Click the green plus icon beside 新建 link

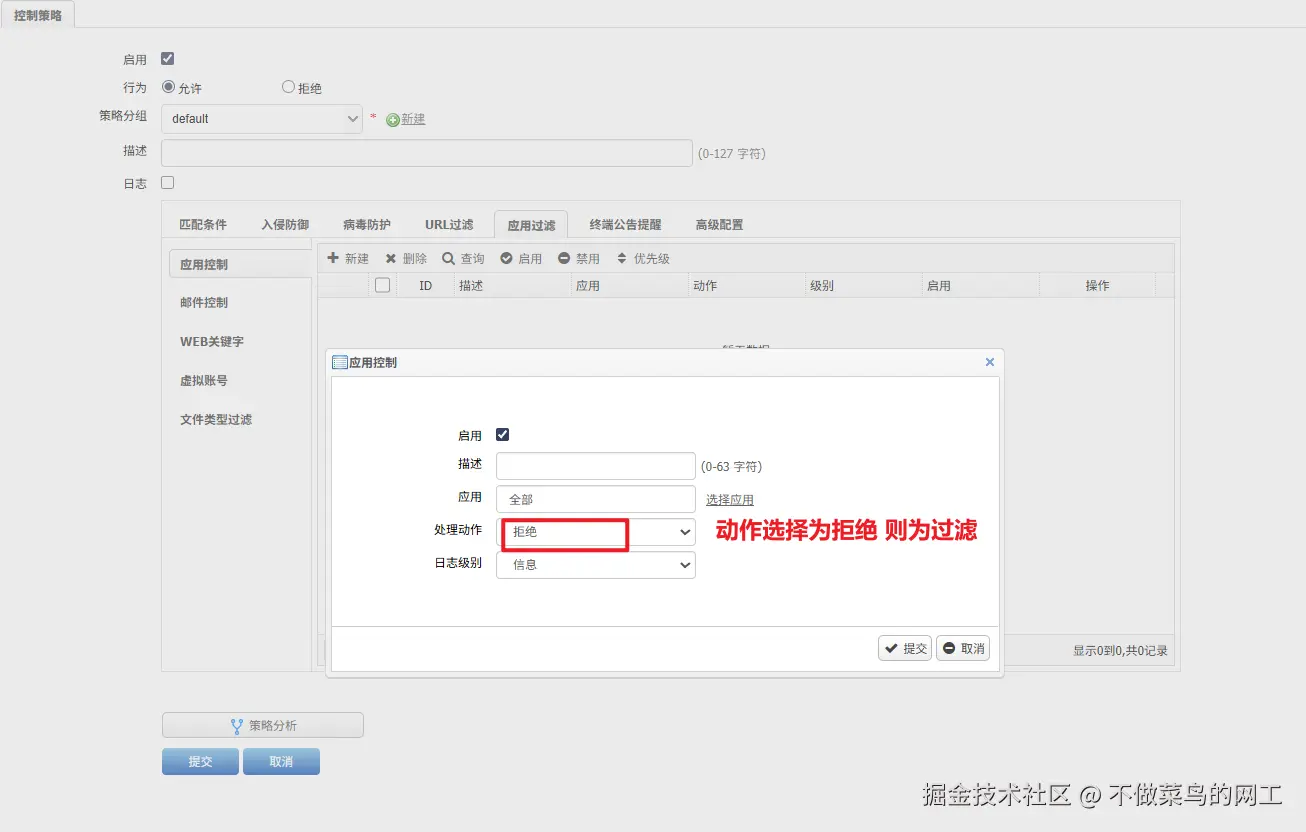(x=393, y=120)
